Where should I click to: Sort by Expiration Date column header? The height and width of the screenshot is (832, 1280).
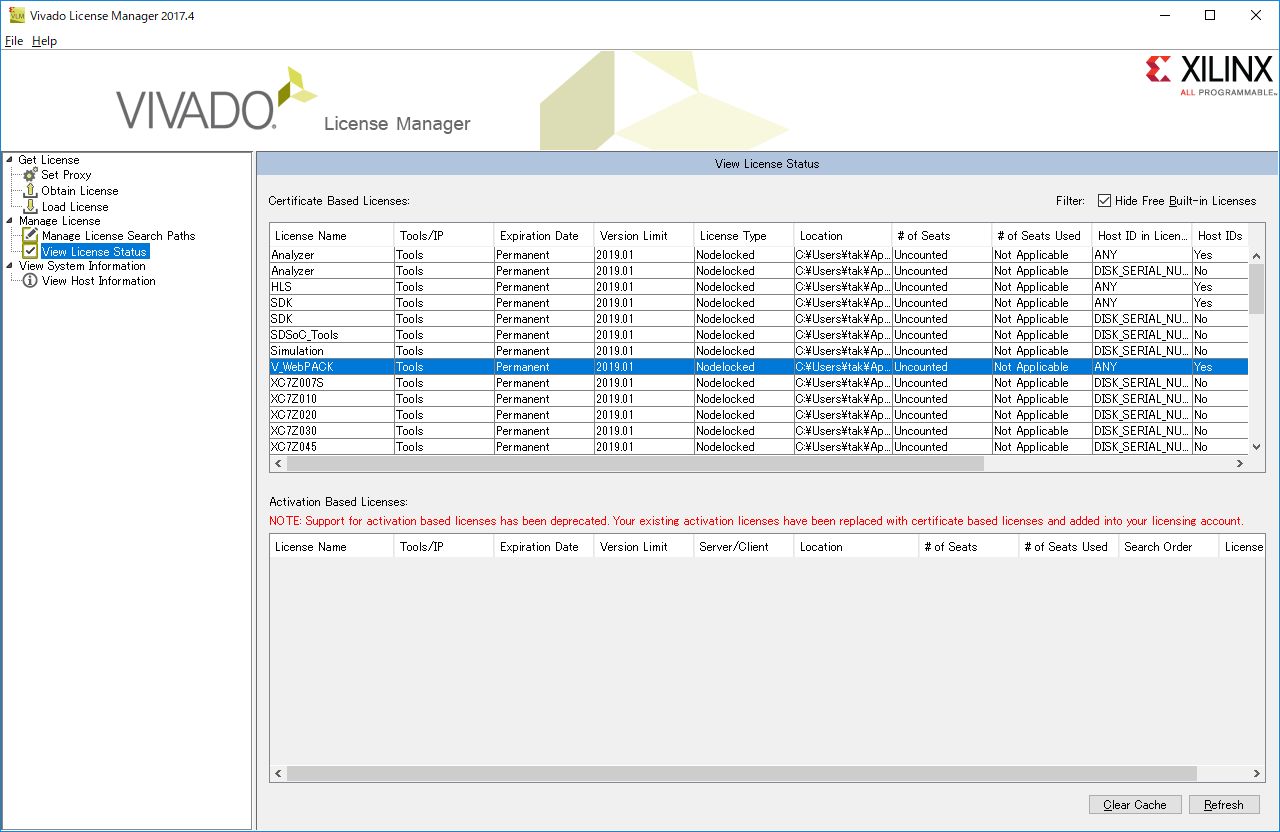(x=540, y=236)
